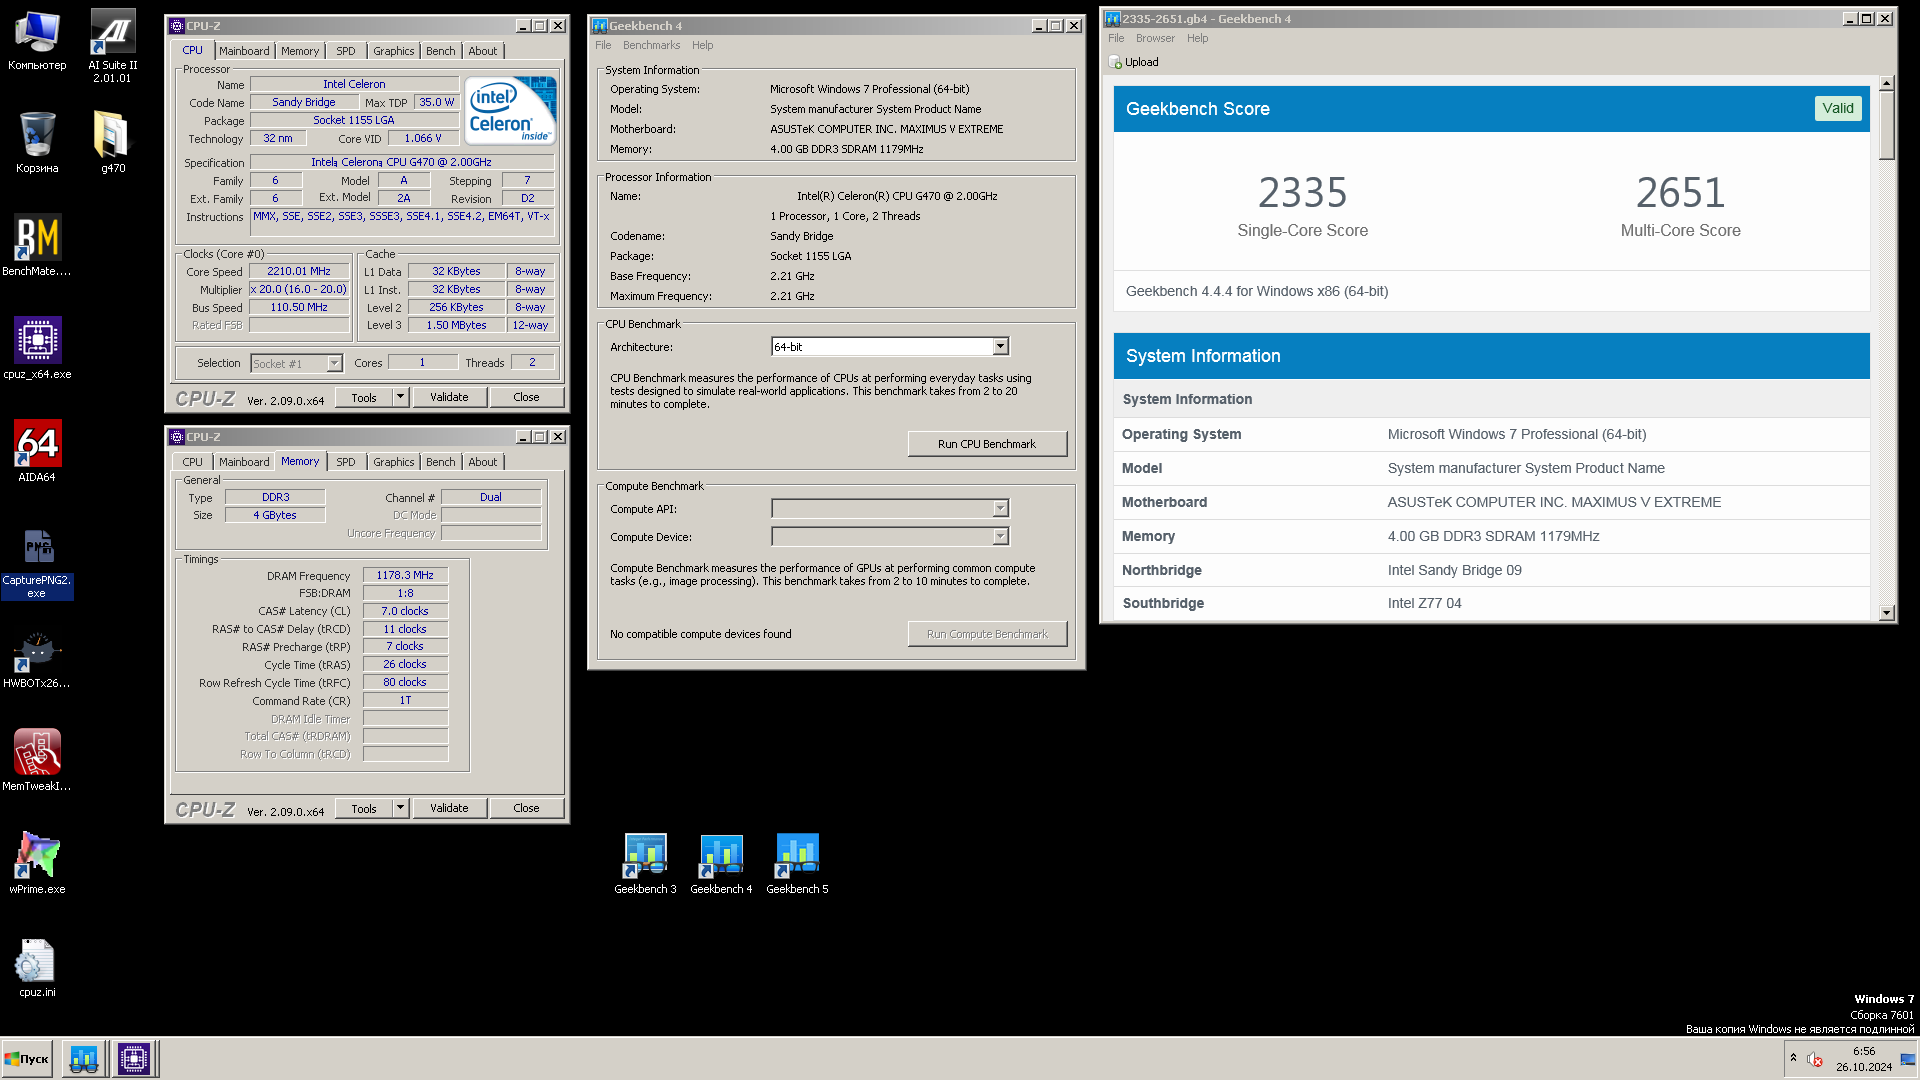Click the Core Speed 2210.01 MHz field
The height and width of the screenshot is (1080, 1920).
(x=299, y=271)
